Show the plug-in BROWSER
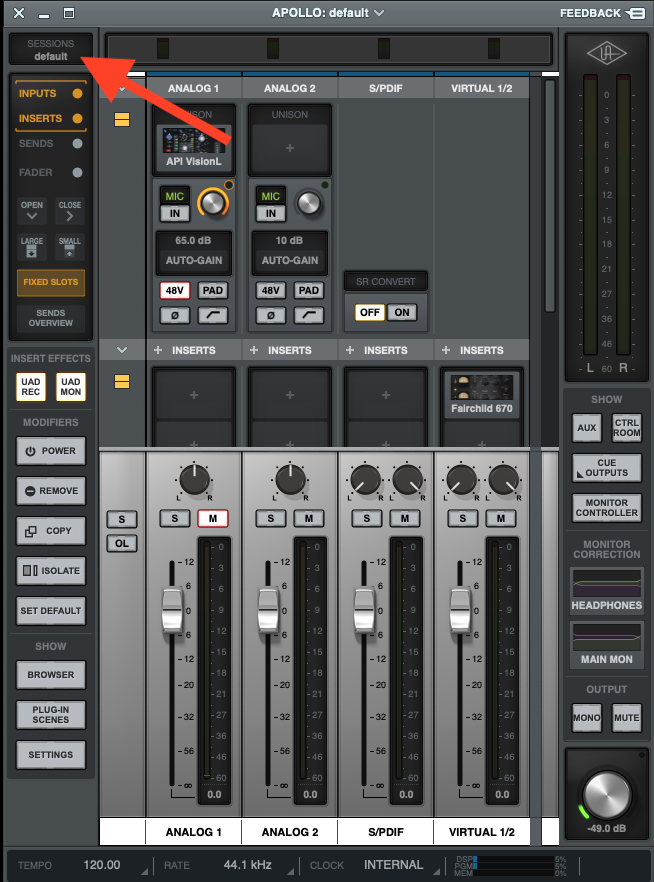This screenshot has width=654, height=882. pyautogui.click(x=51, y=675)
